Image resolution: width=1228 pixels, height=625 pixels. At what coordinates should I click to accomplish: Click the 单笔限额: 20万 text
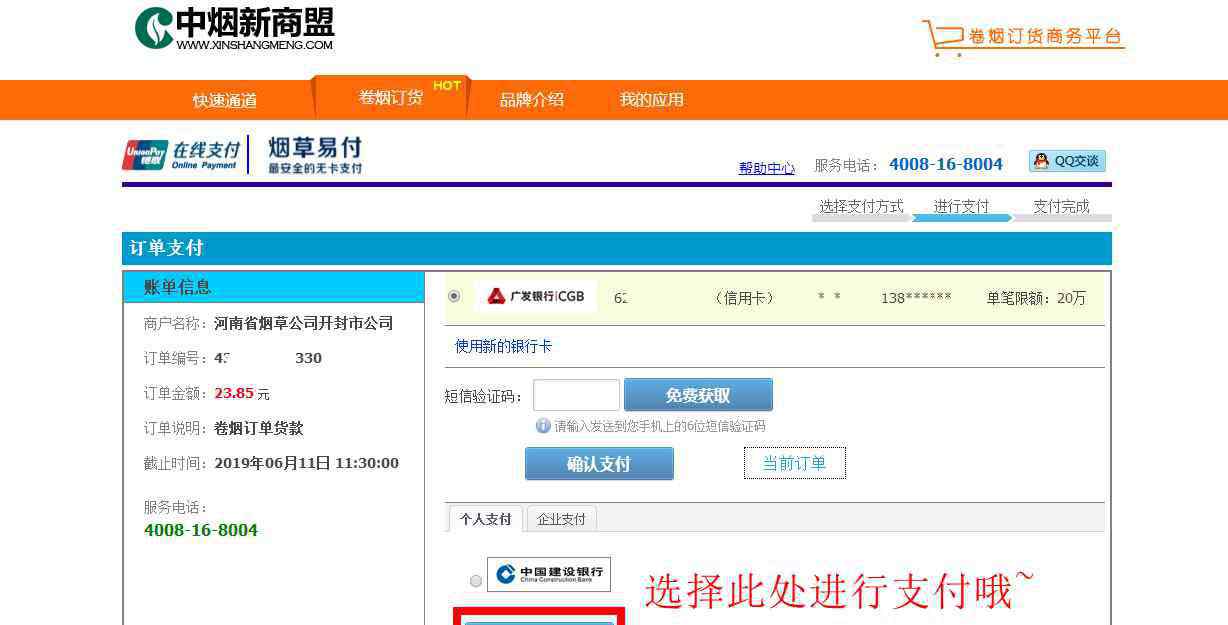coord(1036,298)
